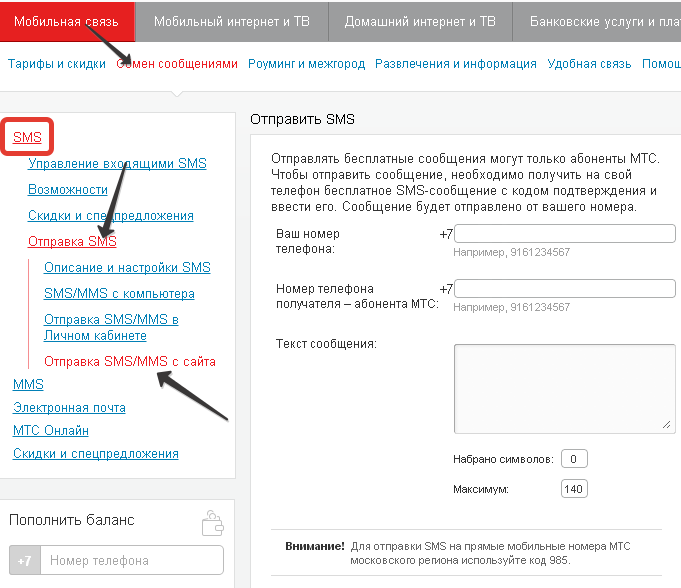Screen dimensions: 681x588
Task: Open Развлечения и информация menu
Action: 456,64
